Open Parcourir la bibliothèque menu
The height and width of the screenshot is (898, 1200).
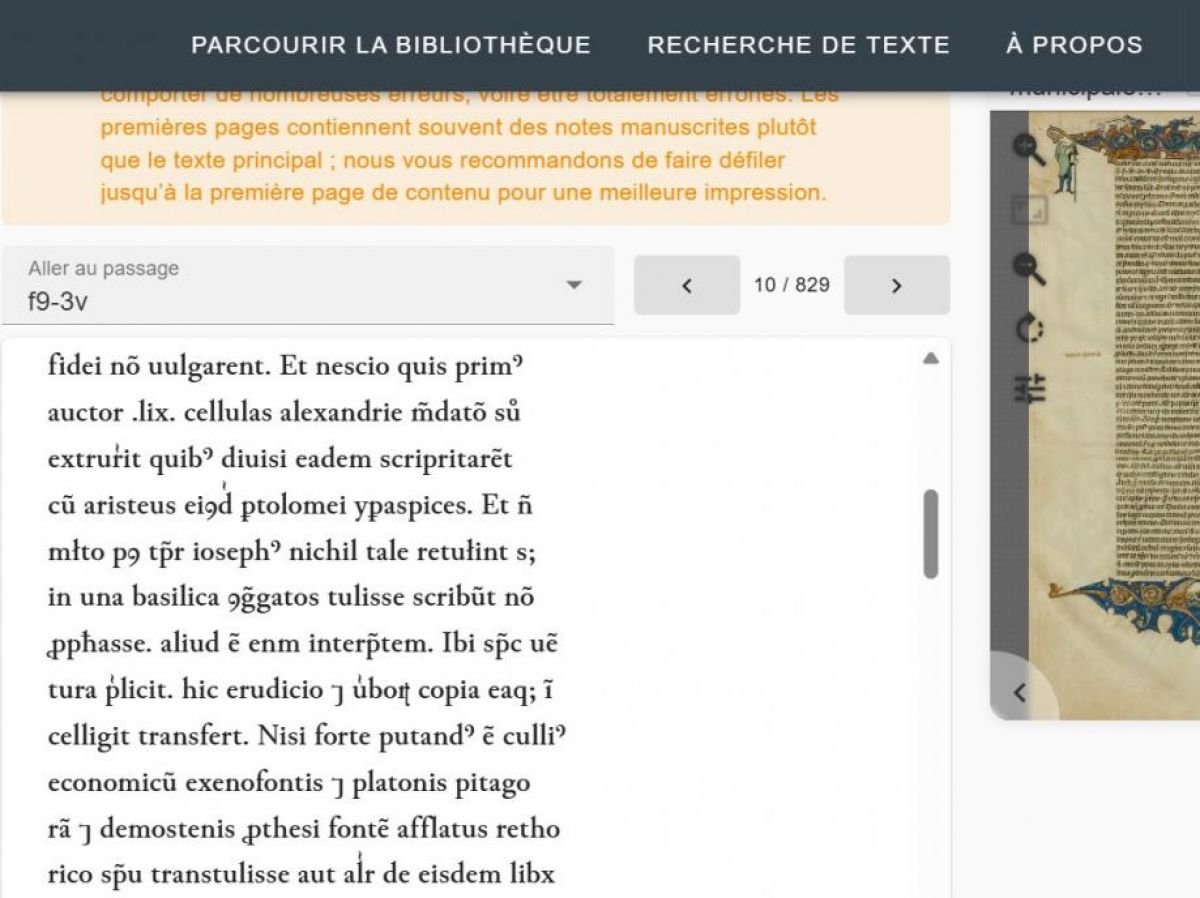pyautogui.click(x=391, y=45)
